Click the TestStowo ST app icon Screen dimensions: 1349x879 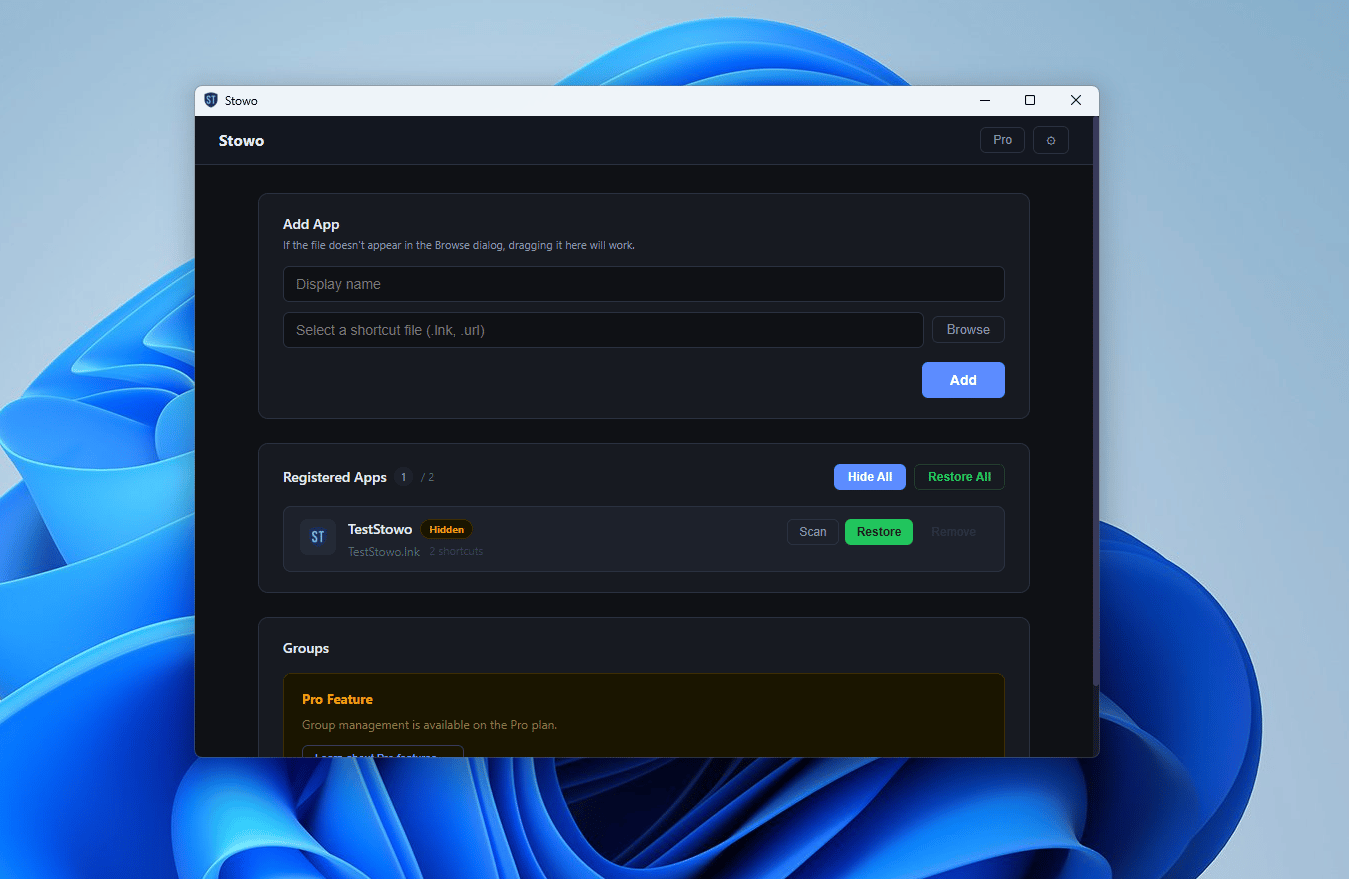(x=318, y=537)
